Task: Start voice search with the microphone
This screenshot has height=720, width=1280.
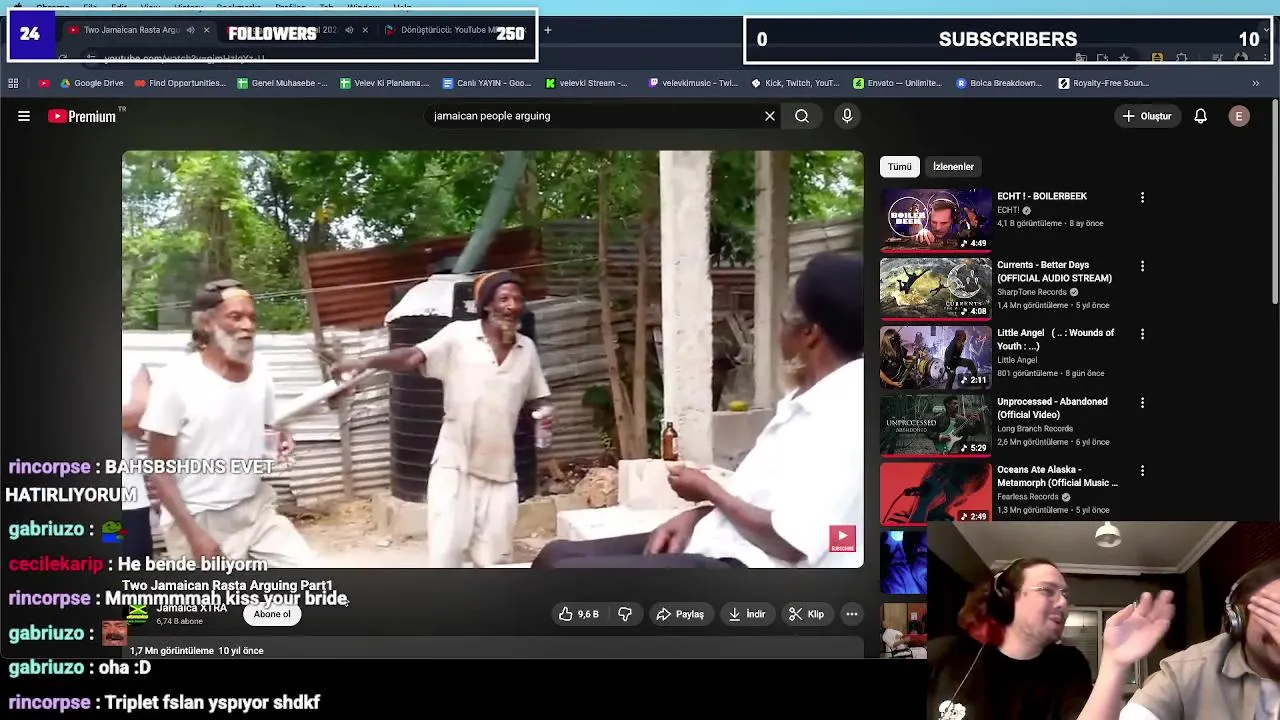Action: point(847,116)
